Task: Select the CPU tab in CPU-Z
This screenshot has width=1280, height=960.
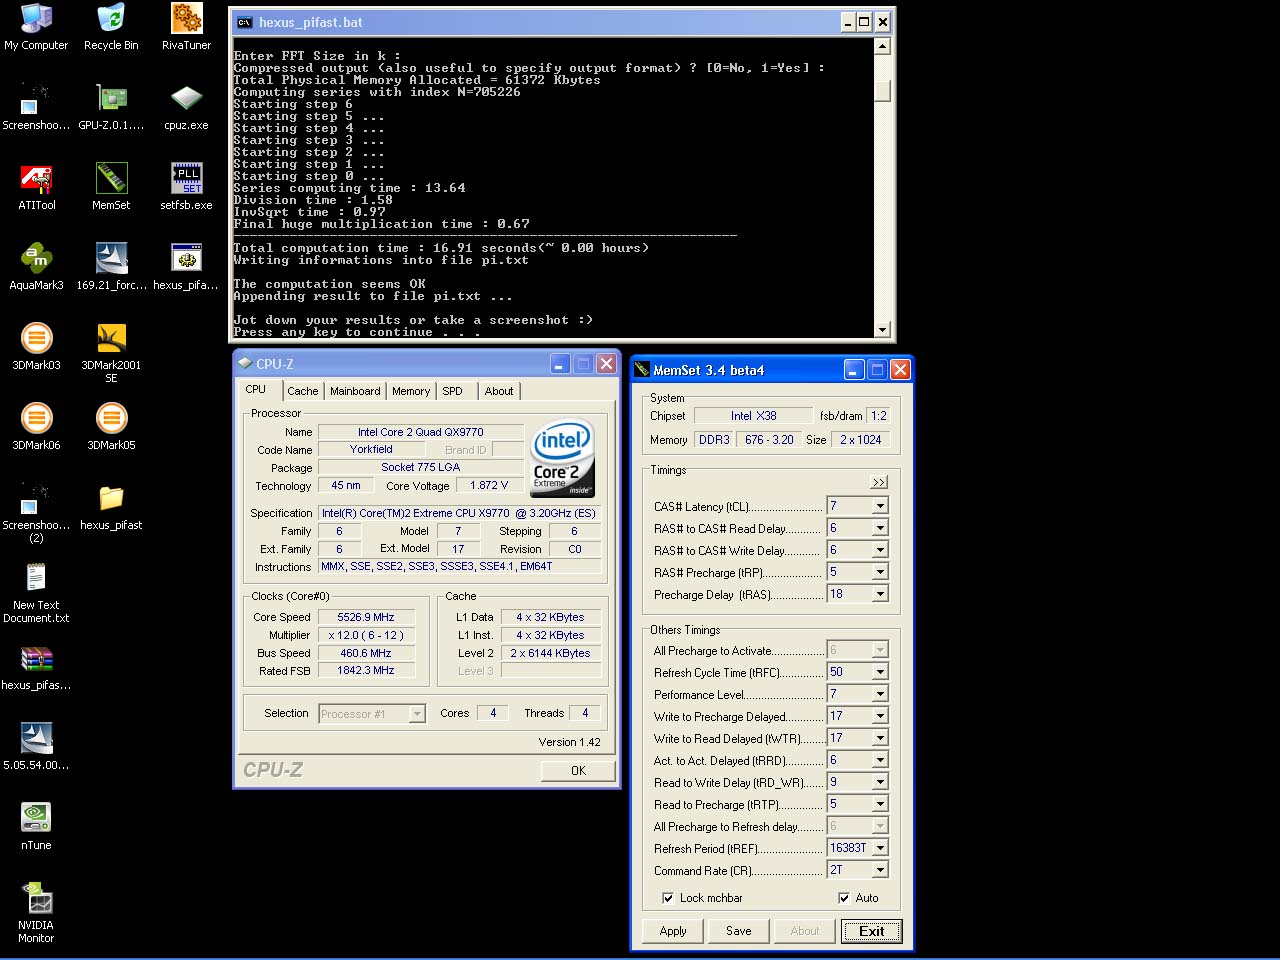Action: click(256, 389)
